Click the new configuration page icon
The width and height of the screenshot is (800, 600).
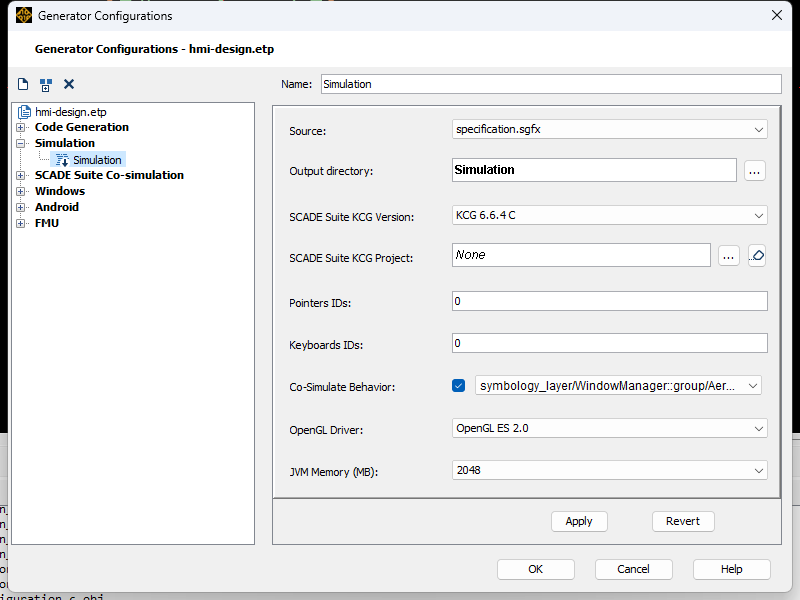click(23, 84)
